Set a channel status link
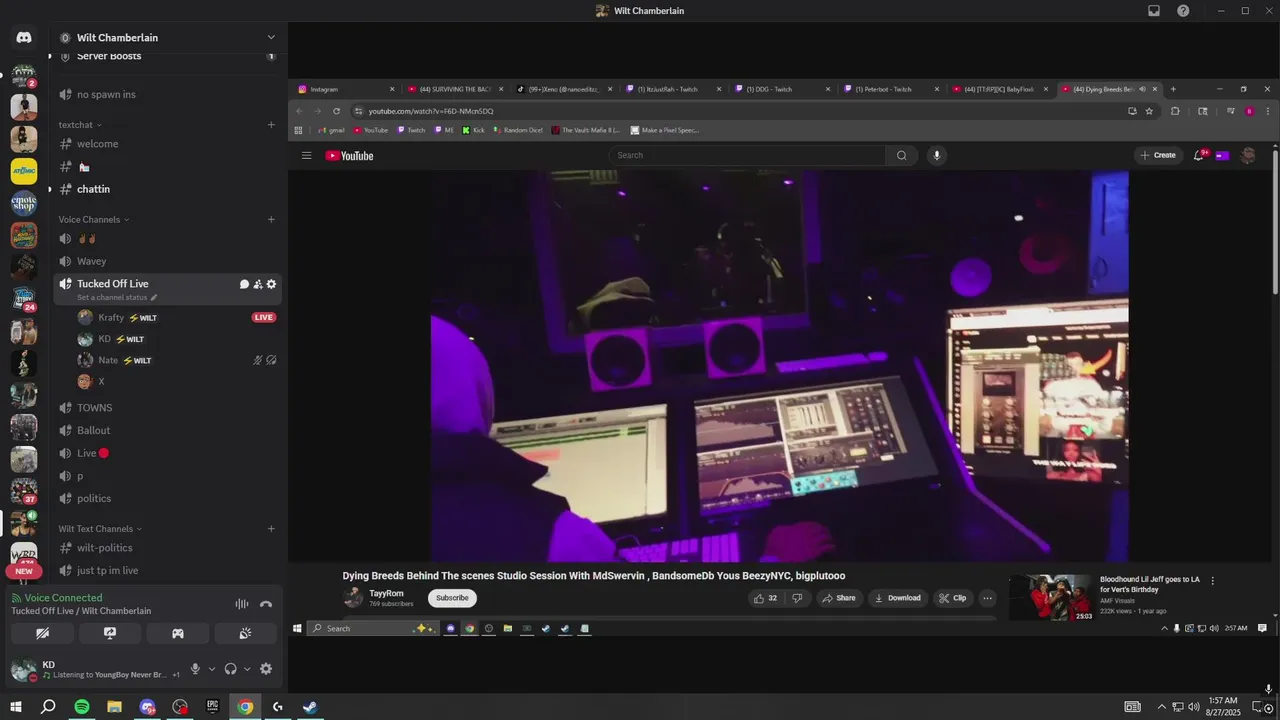Image resolution: width=1280 pixels, height=720 pixels. point(117,298)
